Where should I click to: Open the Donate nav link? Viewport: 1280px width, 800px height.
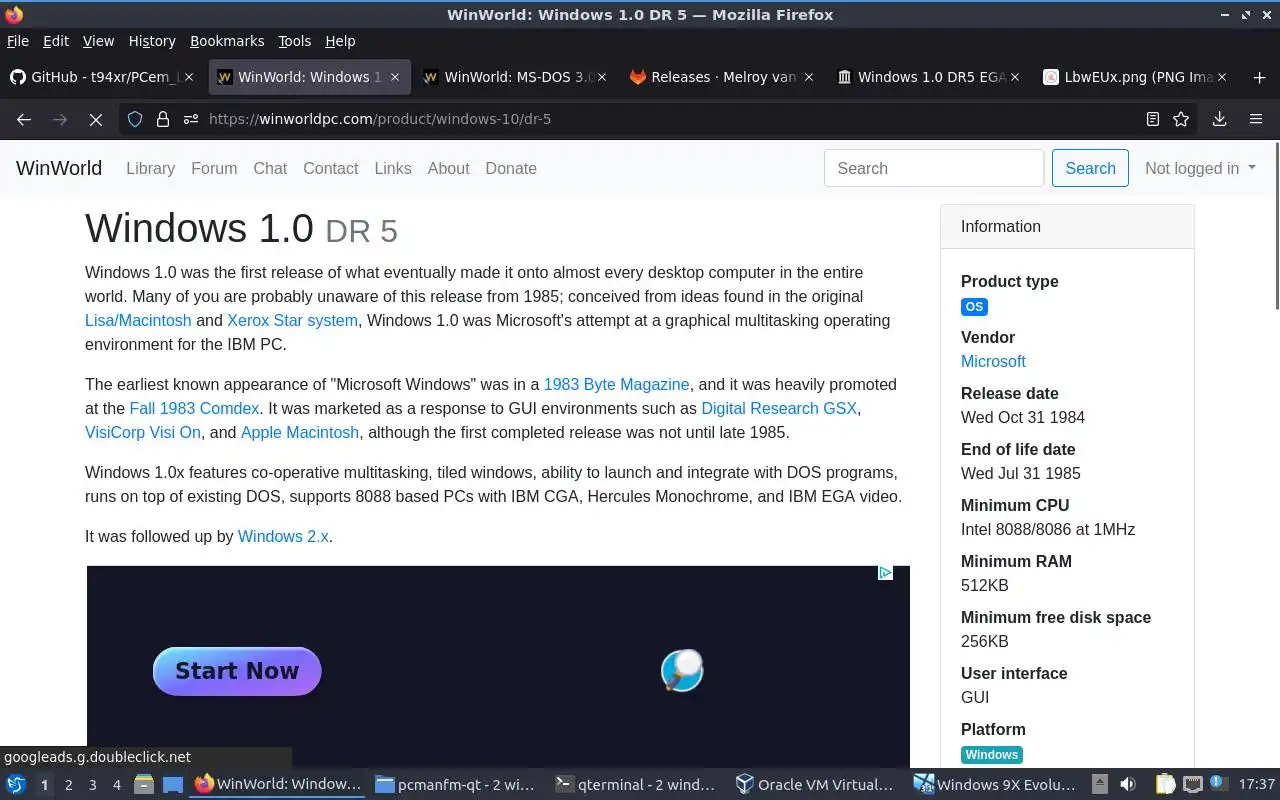[511, 168]
